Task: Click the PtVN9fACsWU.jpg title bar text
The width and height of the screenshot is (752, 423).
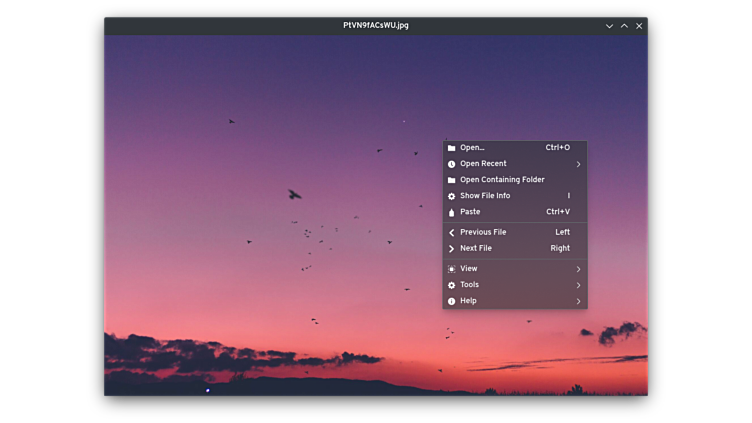Action: [x=376, y=26]
